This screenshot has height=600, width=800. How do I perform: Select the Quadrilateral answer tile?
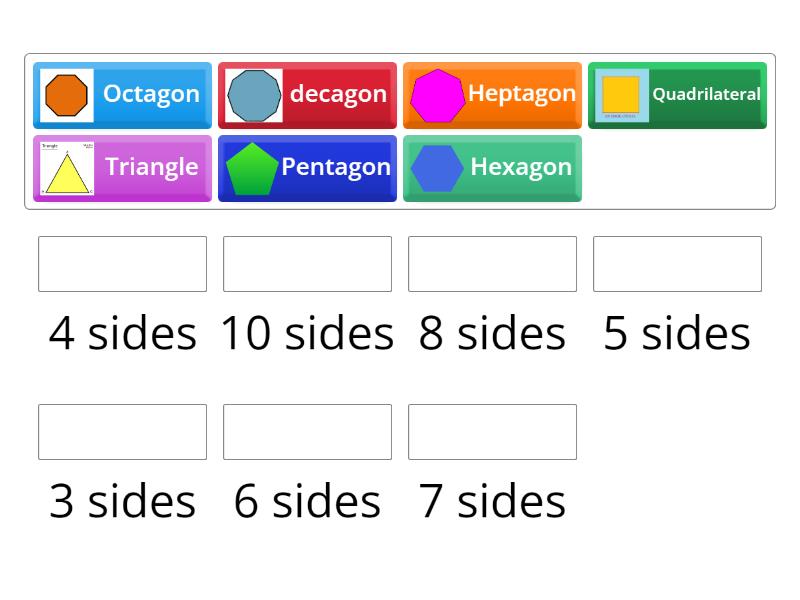point(677,95)
